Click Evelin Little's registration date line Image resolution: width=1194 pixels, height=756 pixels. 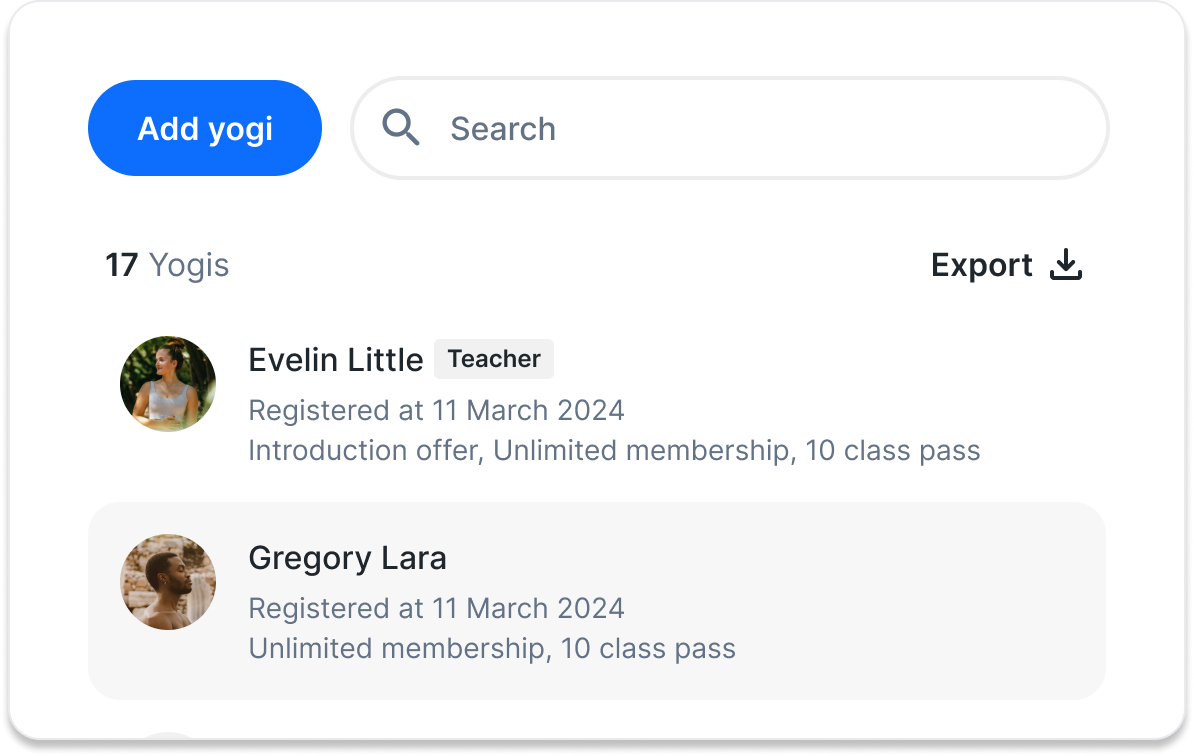pyautogui.click(x=436, y=410)
